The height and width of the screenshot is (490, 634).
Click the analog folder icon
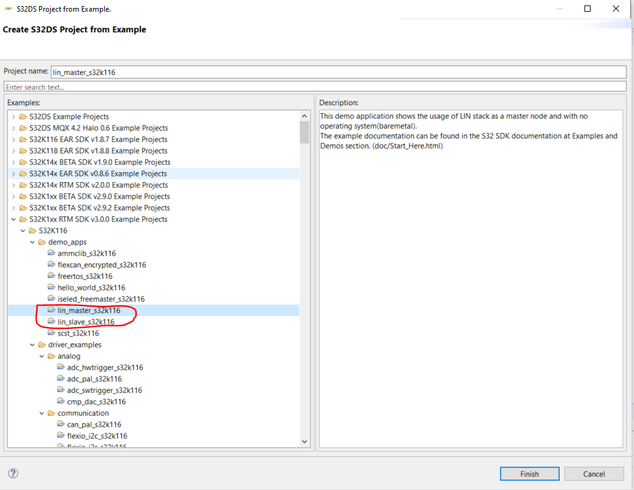click(x=51, y=356)
